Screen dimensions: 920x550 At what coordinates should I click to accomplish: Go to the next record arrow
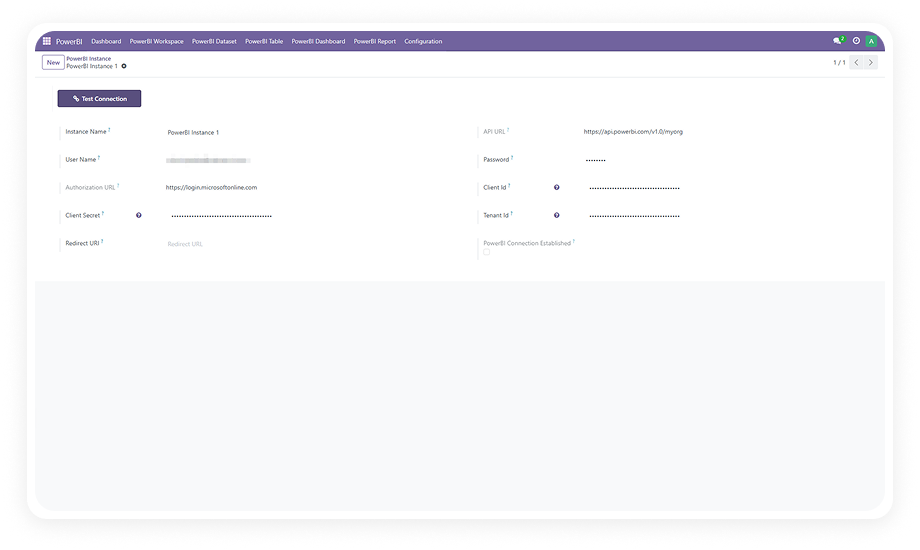[871, 62]
